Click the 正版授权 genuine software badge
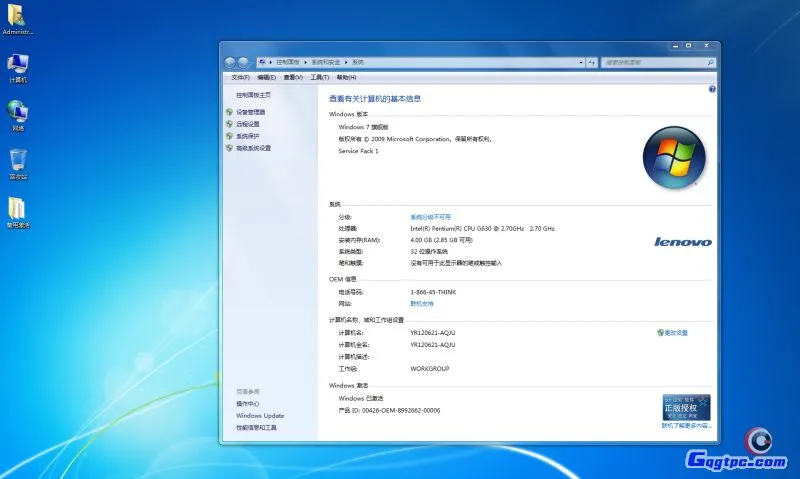Image resolution: width=800 pixels, height=479 pixels. [686, 407]
